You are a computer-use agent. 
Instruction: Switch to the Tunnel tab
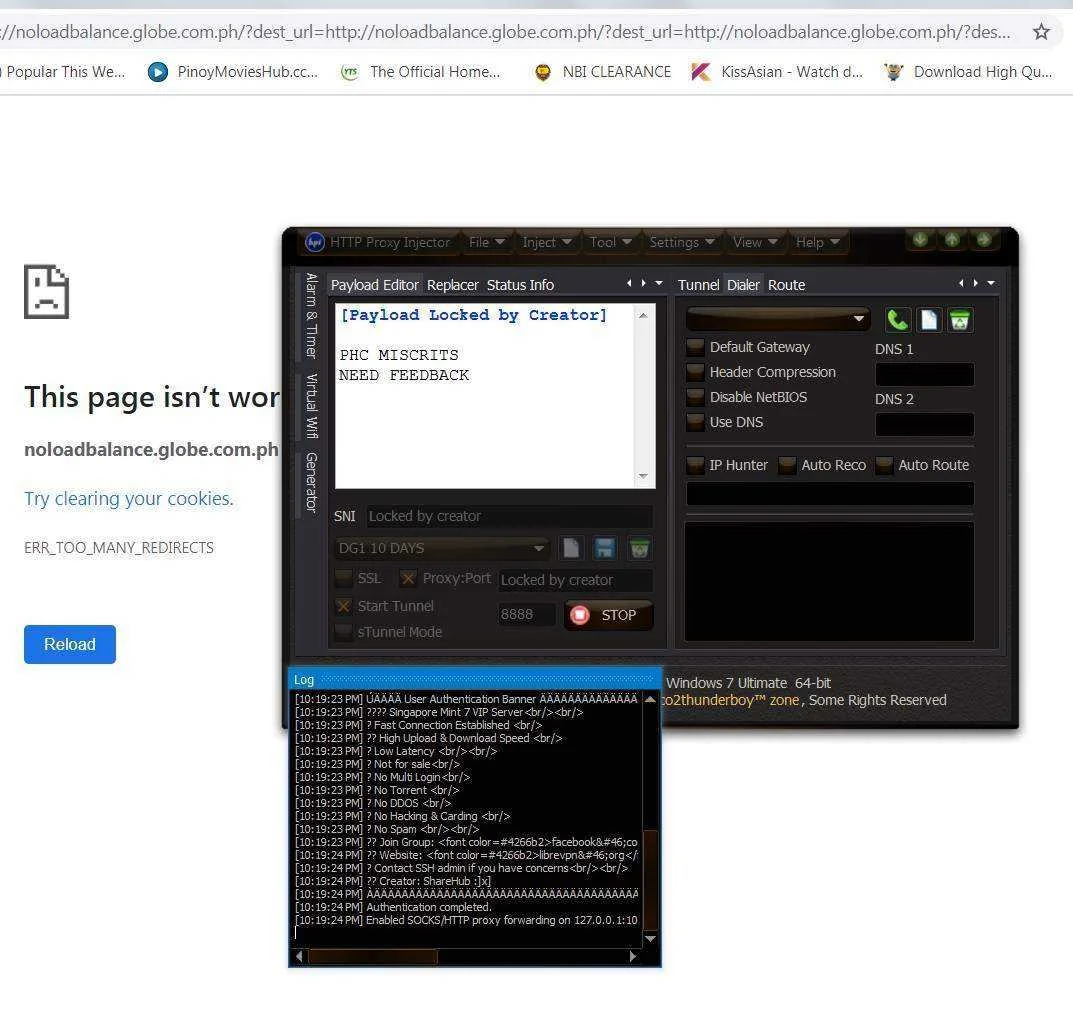pos(698,285)
